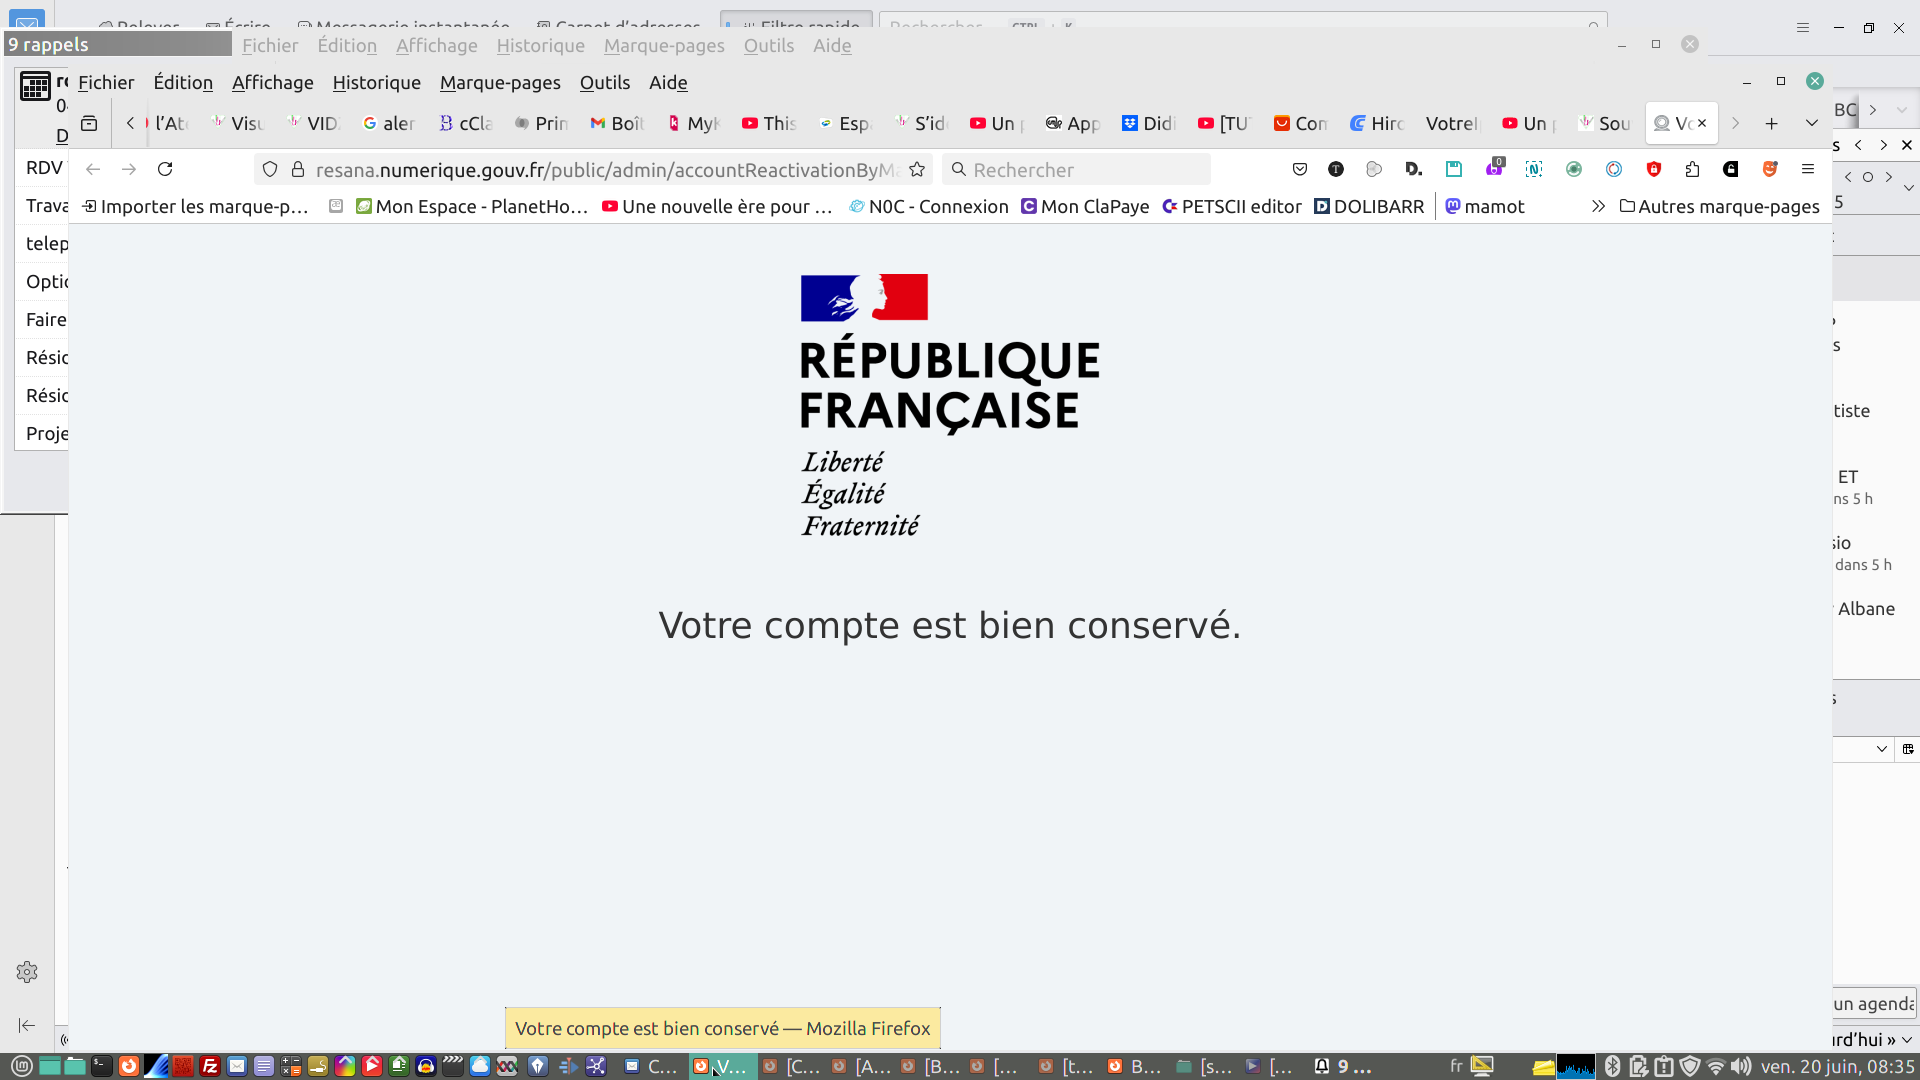Open the Autres marque-pages folder
This screenshot has height=1080, width=1920.
[1719, 206]
